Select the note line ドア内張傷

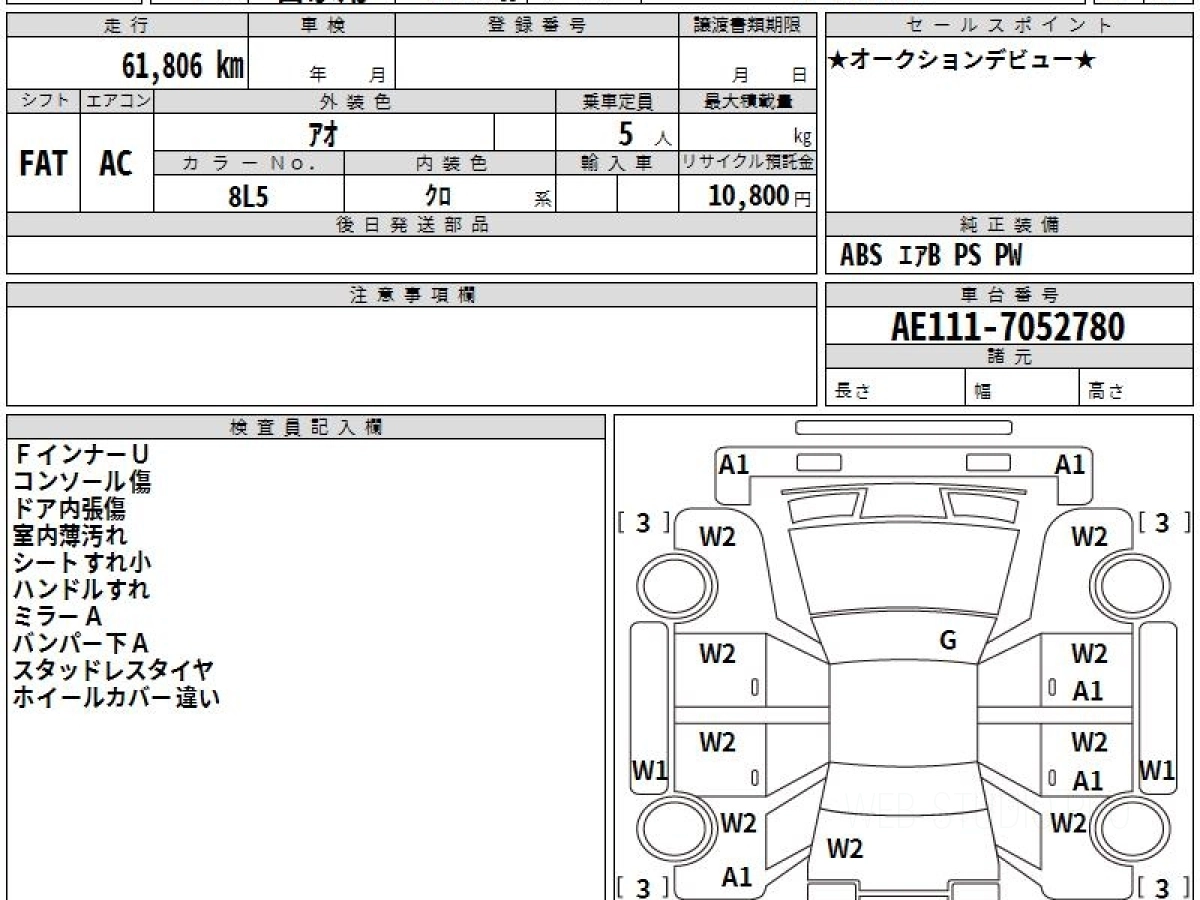click(x=69, y=509)
